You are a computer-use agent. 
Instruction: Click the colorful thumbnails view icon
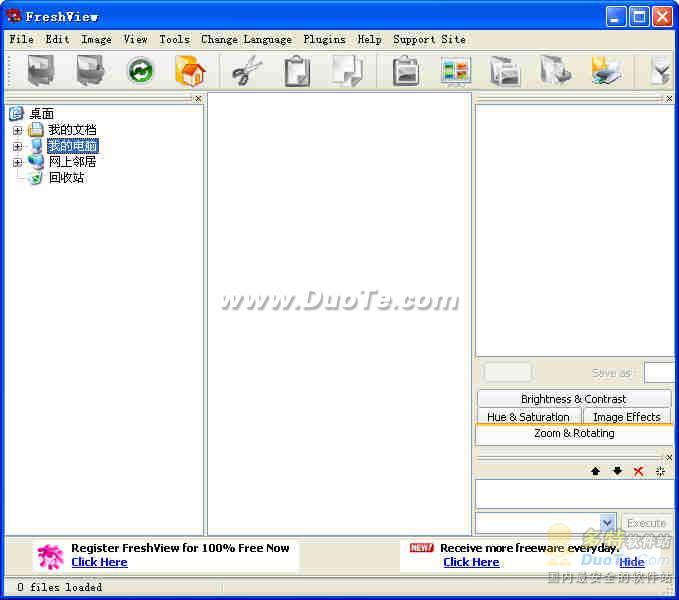(x=456, y=71)
